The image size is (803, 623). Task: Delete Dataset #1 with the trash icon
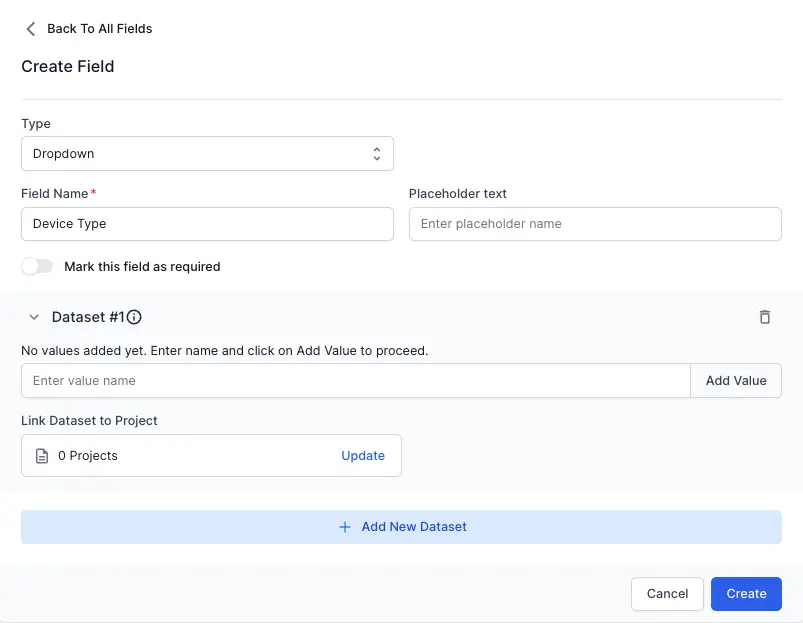coord(765,317)
